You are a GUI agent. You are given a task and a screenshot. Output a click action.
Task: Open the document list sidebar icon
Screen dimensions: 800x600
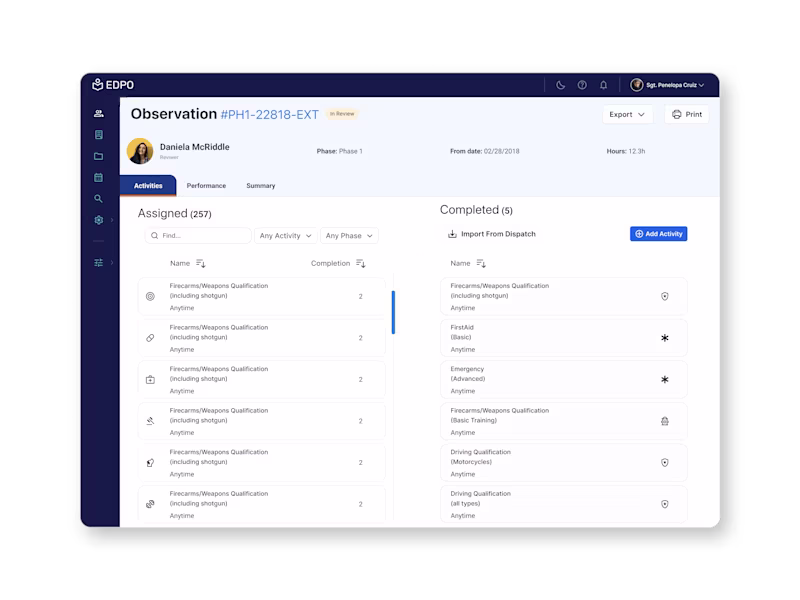(98, 135)
